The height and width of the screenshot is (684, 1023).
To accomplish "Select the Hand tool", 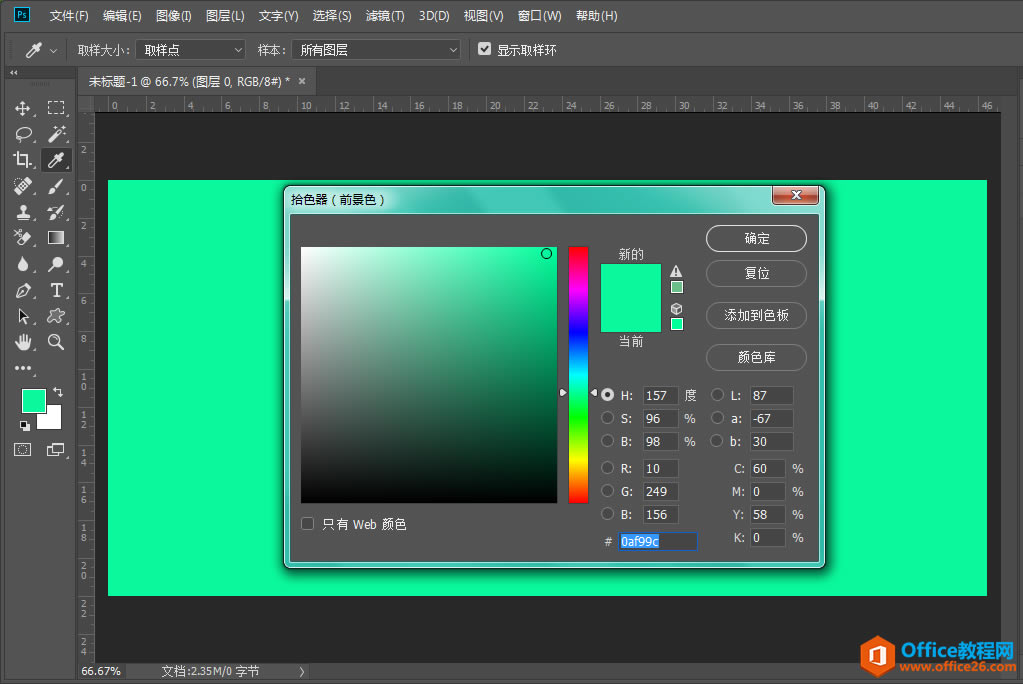I will [x=23, y=342].
